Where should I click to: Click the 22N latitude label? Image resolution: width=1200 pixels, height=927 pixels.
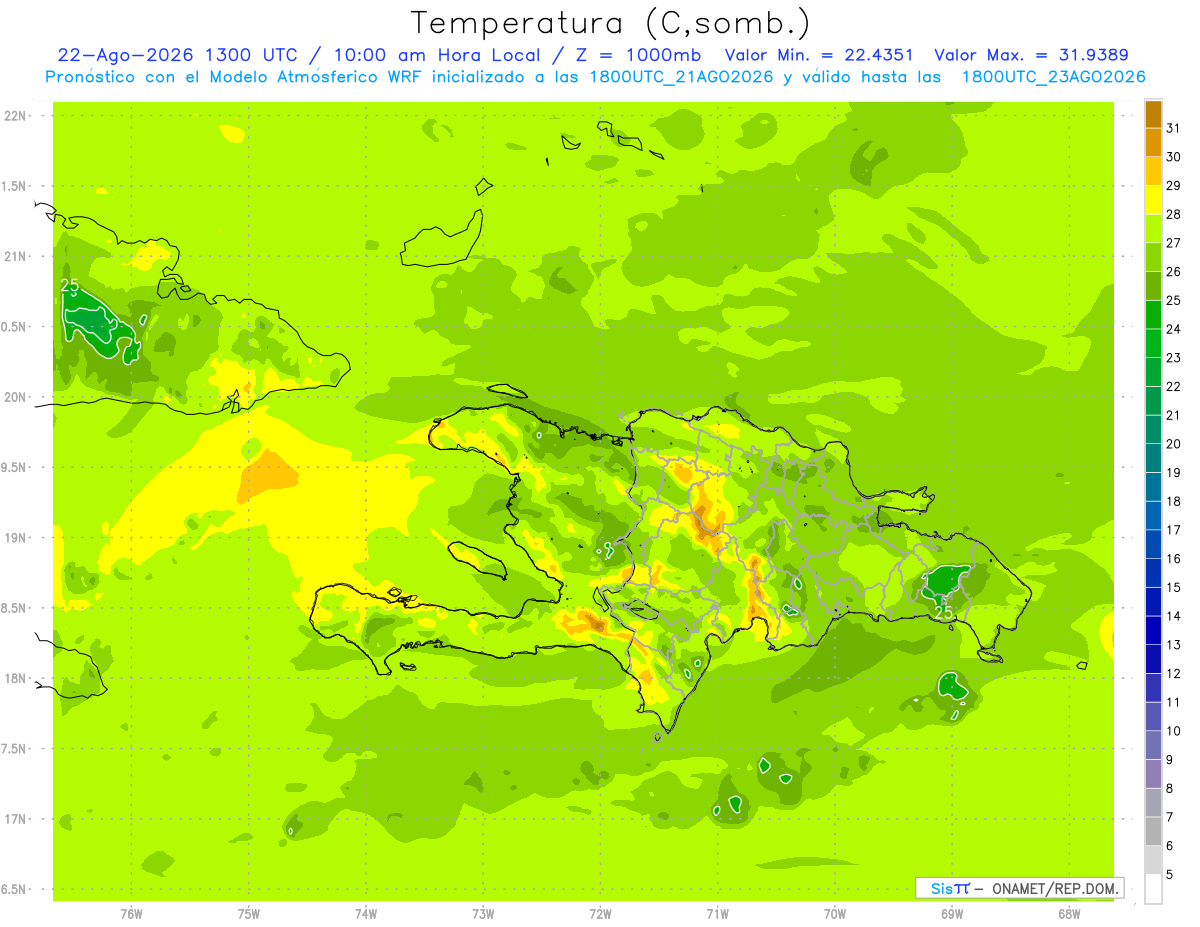[14, 116]
